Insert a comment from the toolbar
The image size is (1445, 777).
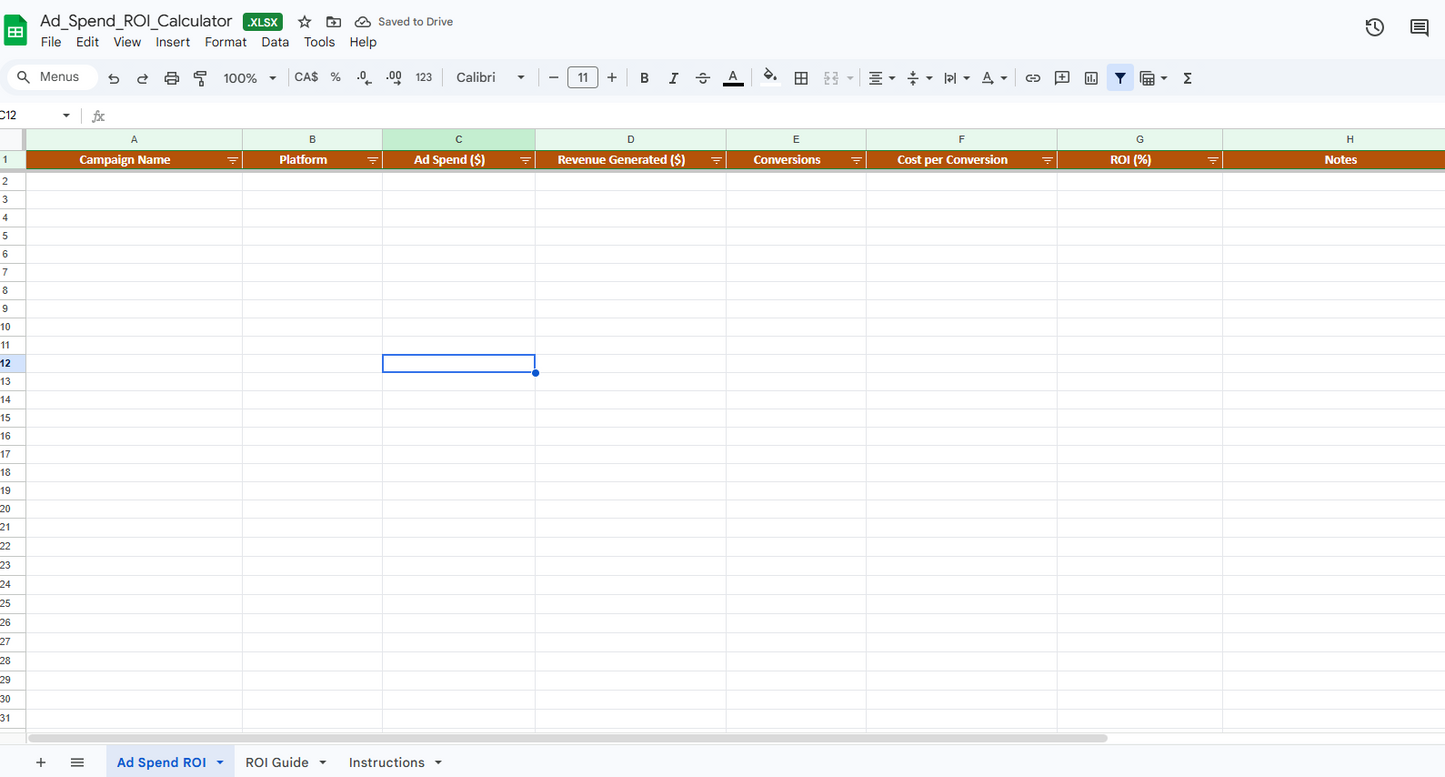pyautogui.click(x=1061, y=77)
